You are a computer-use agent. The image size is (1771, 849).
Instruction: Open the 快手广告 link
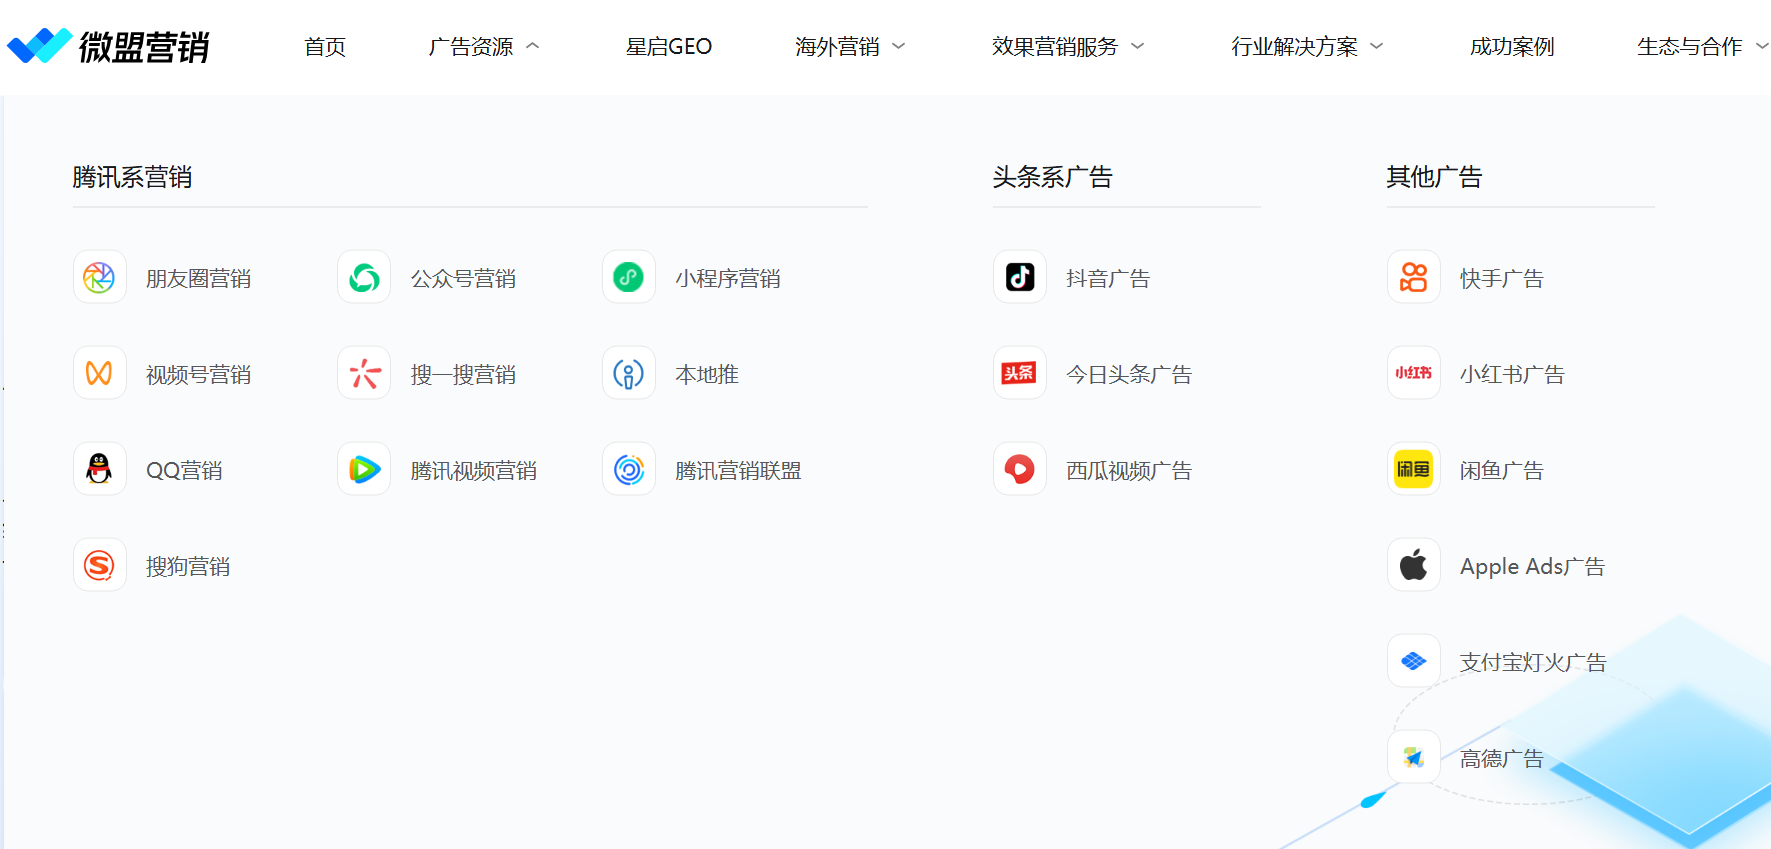click(1502, 279)
